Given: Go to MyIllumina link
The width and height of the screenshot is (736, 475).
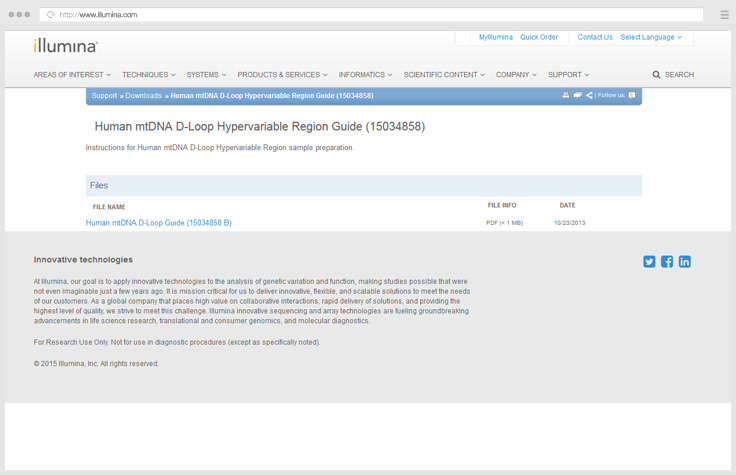Looking at the screenshot, I should (x=495, y=37).
